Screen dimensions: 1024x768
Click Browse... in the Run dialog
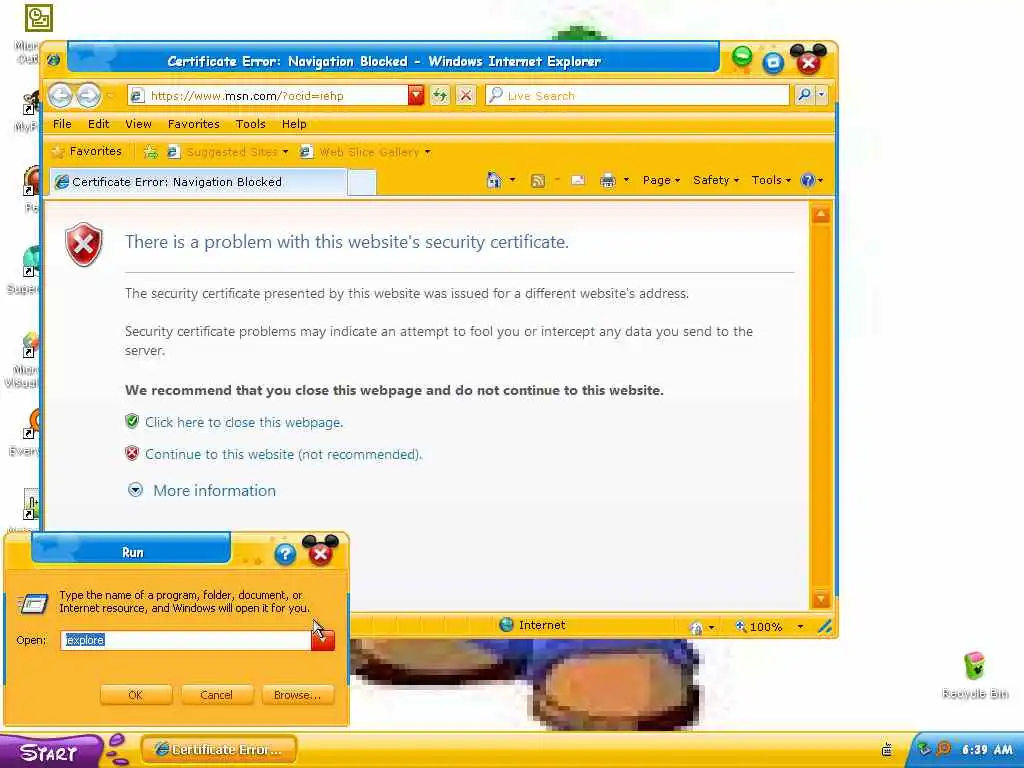click(x=297, y=695)
